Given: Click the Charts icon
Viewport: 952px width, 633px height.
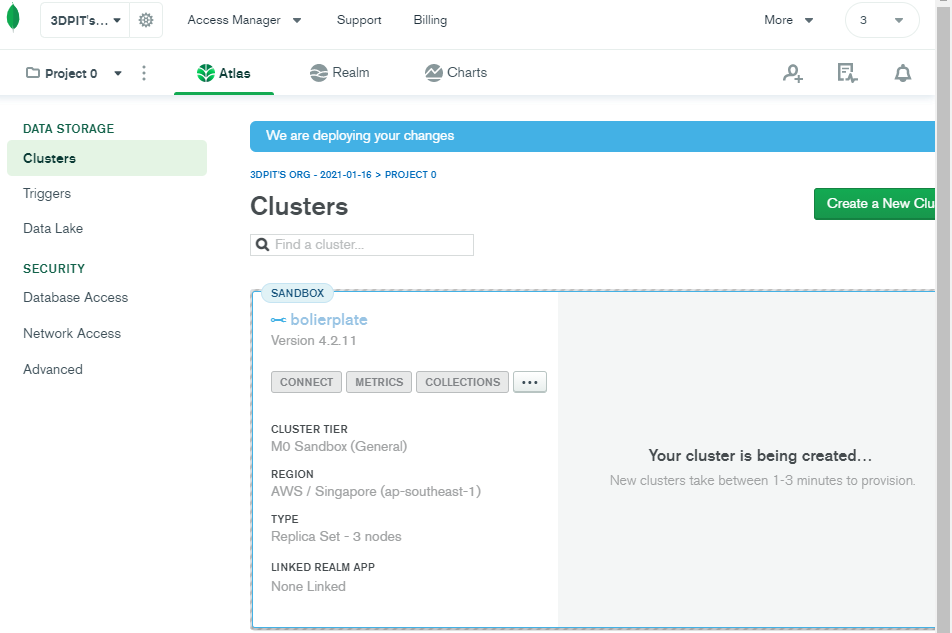Looking at the screenshot, I should [434, 73].
